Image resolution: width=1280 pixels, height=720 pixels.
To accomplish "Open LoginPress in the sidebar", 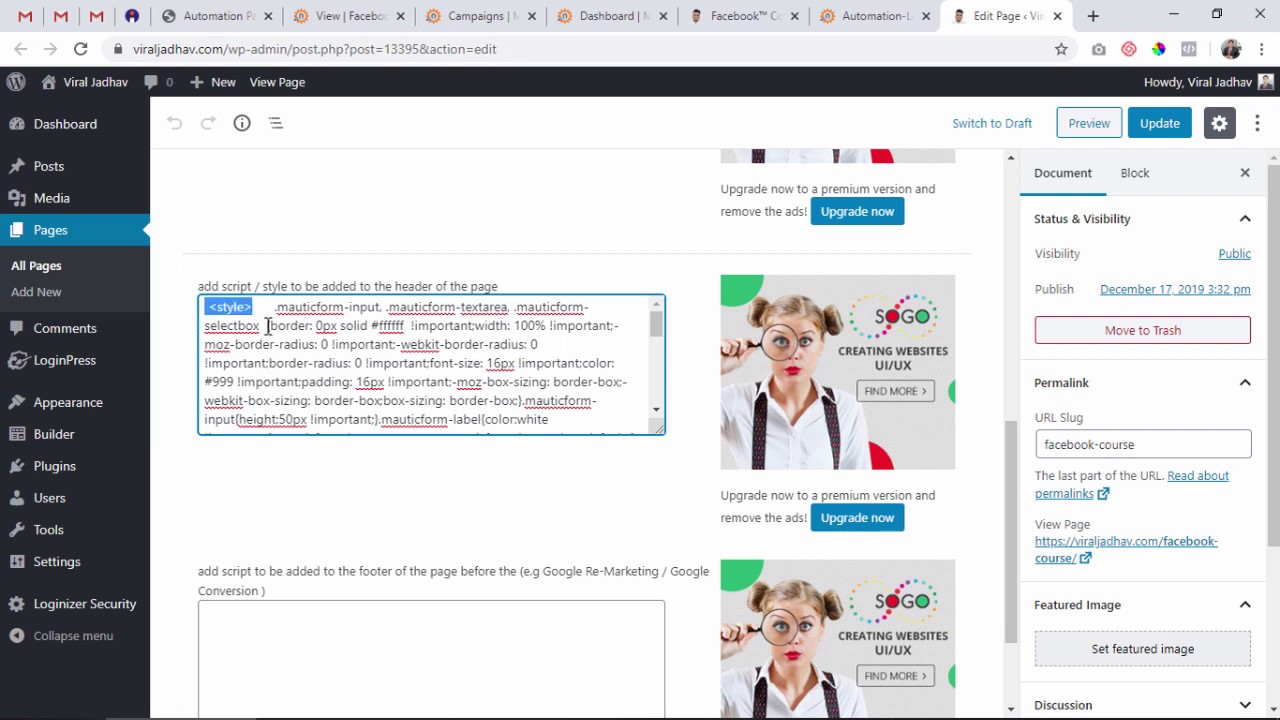I will click(65, 360).
